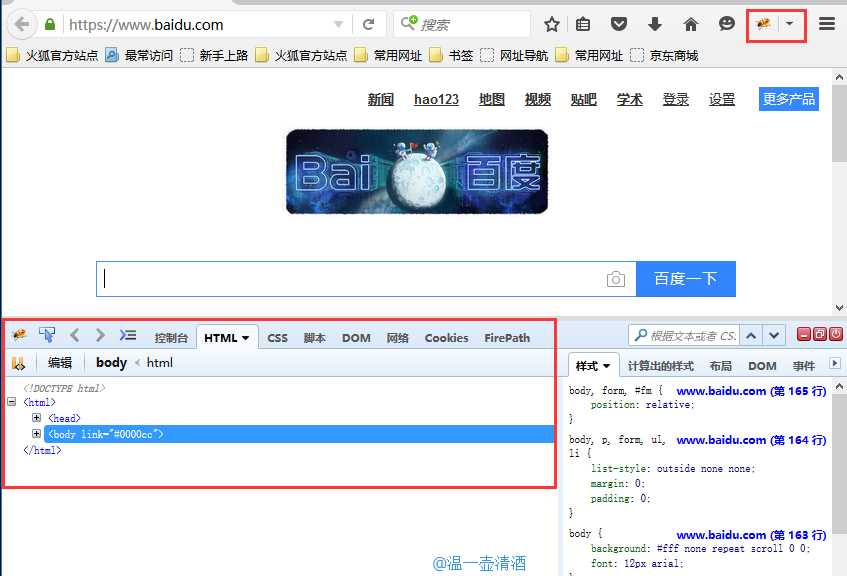Image resolution: width=847 pixels, height=576 pixels.
Task: Click Firebug panel back arrow
Action: (x=75, y=335)
